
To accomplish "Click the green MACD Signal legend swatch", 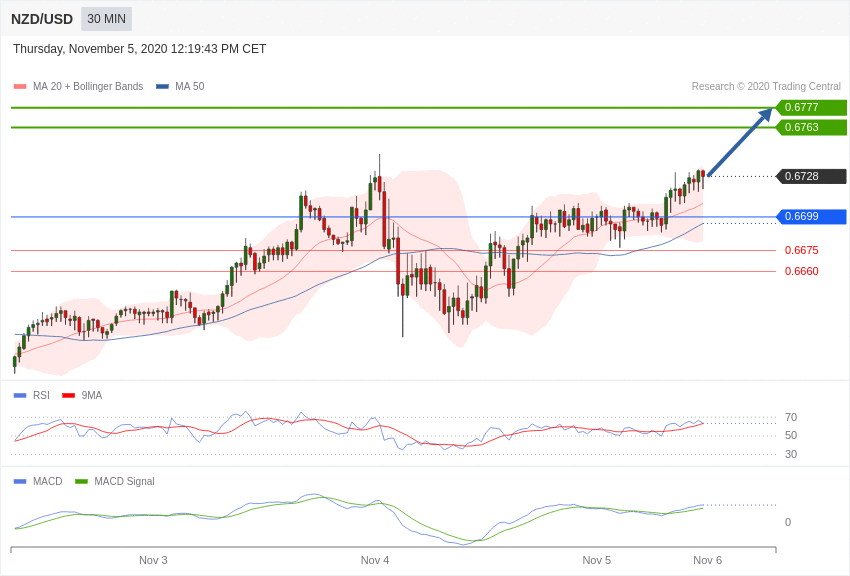I will pos(81,481).
